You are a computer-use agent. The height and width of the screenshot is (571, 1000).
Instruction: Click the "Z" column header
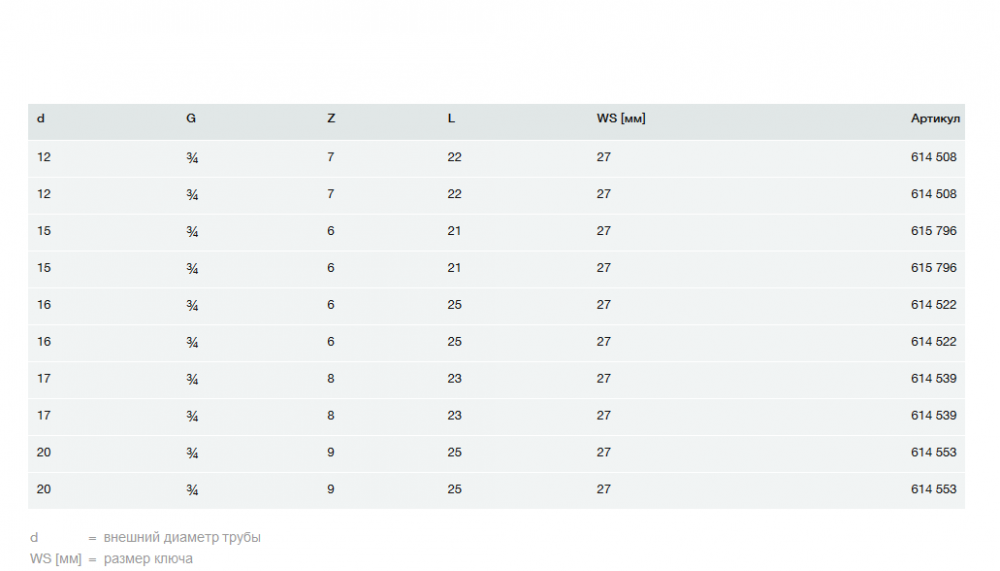tap(331, 119)
